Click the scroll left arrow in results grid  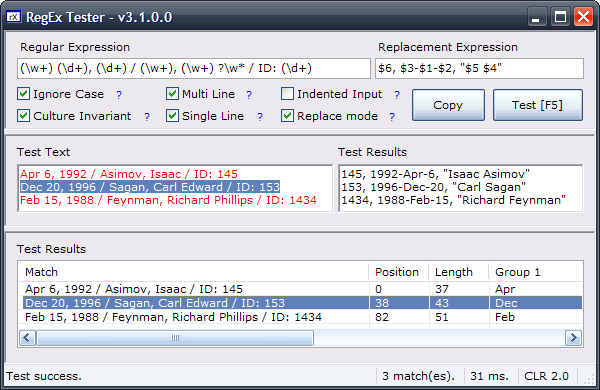pos(27,338)
